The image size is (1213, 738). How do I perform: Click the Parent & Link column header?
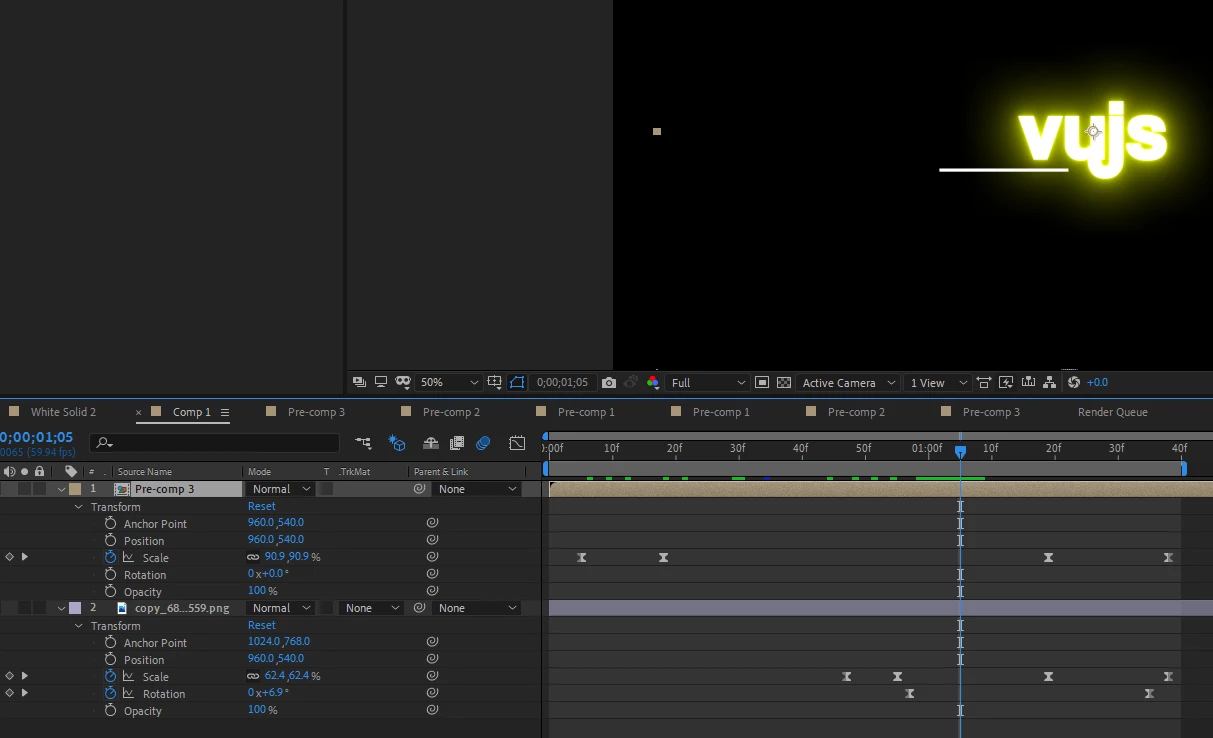coord(440,471)
